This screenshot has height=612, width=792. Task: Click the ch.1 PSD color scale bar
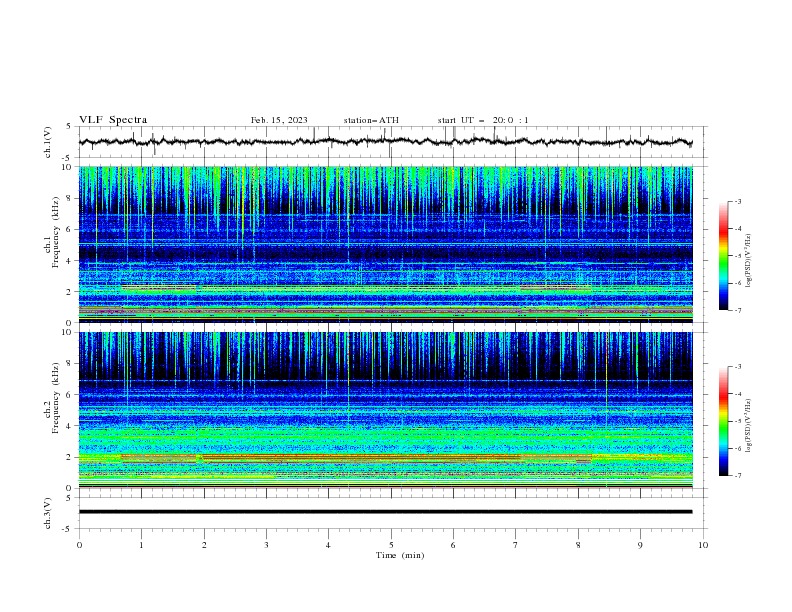tap(724, 256)
